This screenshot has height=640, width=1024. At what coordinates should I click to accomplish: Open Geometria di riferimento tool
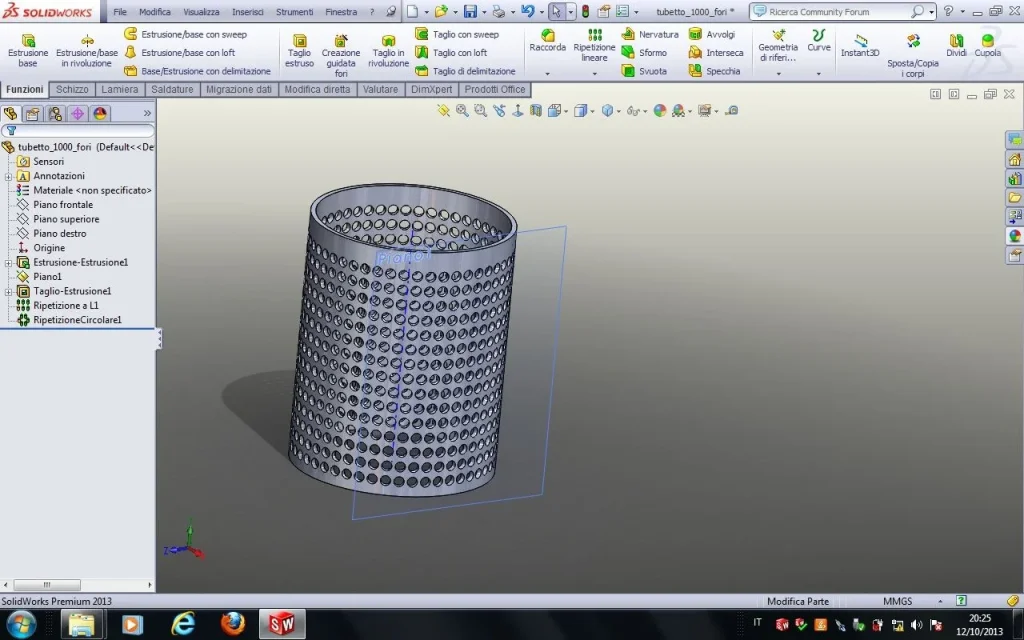pyautogui.click(x=778, y=45)
